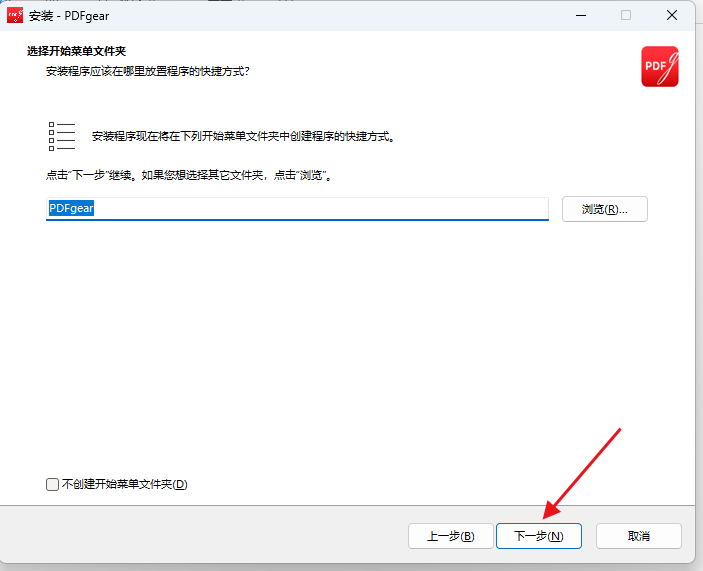
Task: Click the PDFgear icon in the title bar
Action: click(15, 16)
